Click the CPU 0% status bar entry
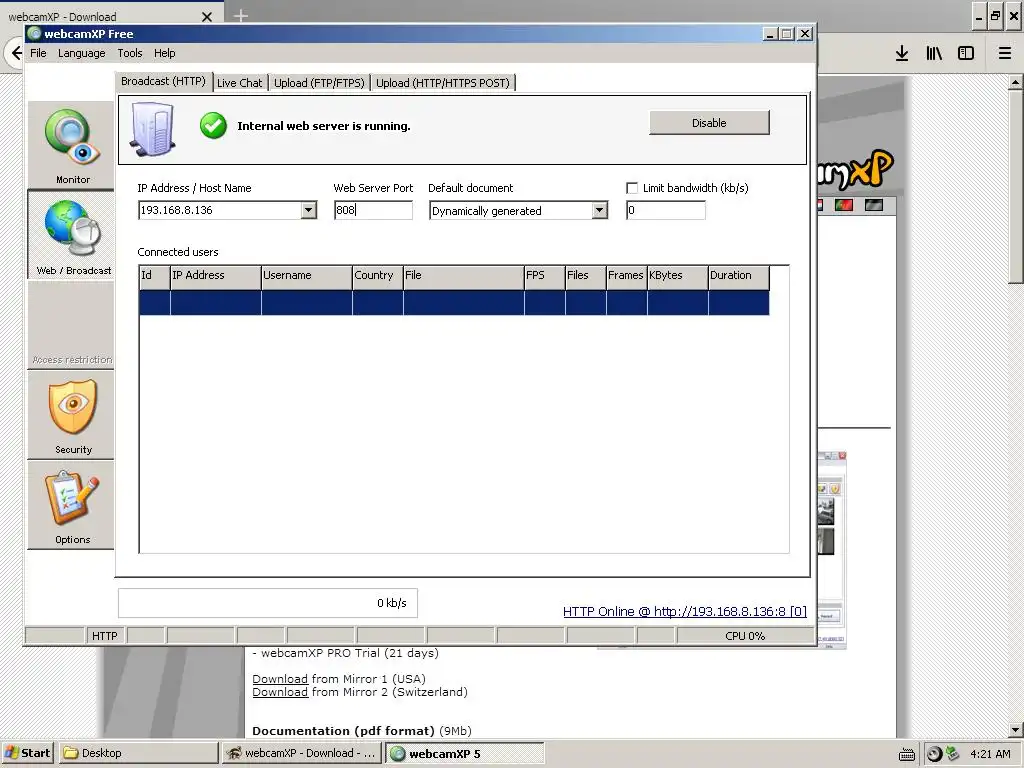 pyautogui.click(x=745, y=635)
